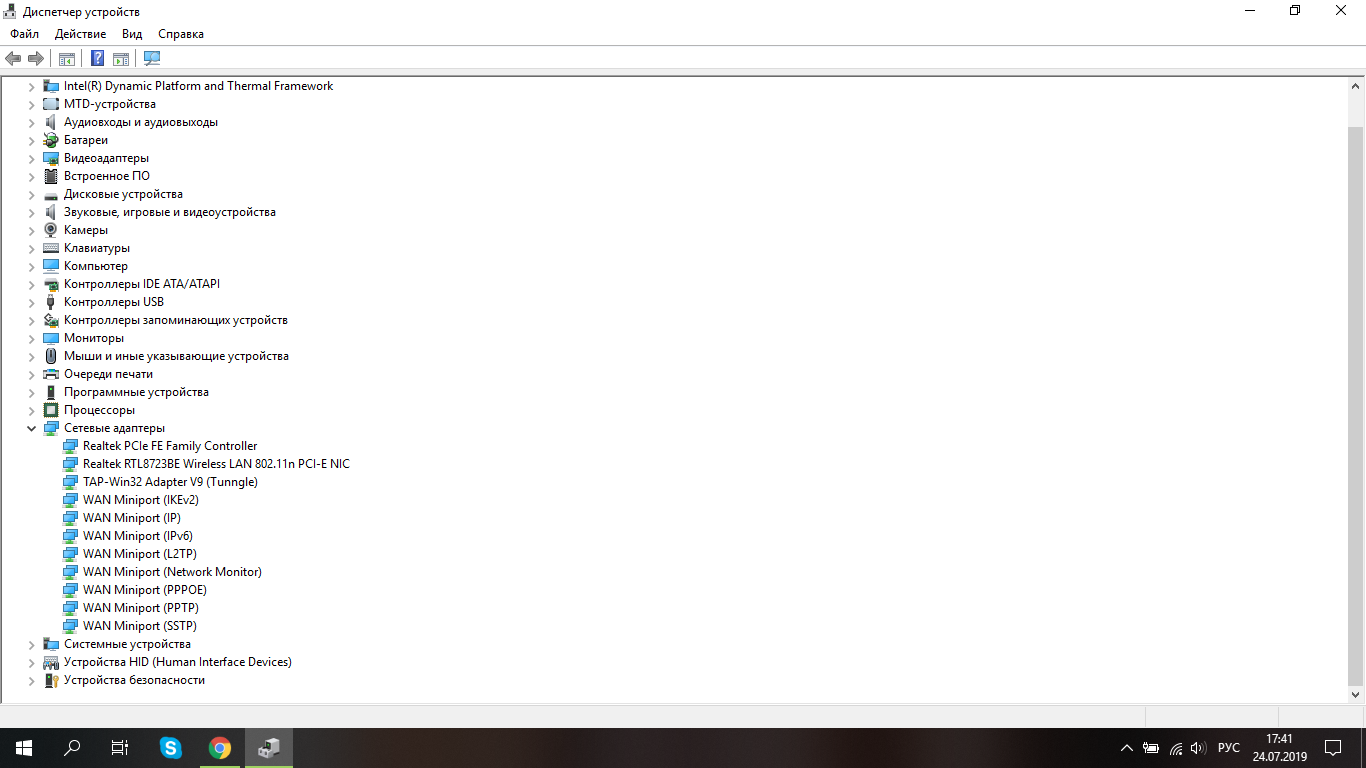Screen dimensions: 1366x768
Task: Open the taskbar Search magnifier
Action: coord(72,747)
